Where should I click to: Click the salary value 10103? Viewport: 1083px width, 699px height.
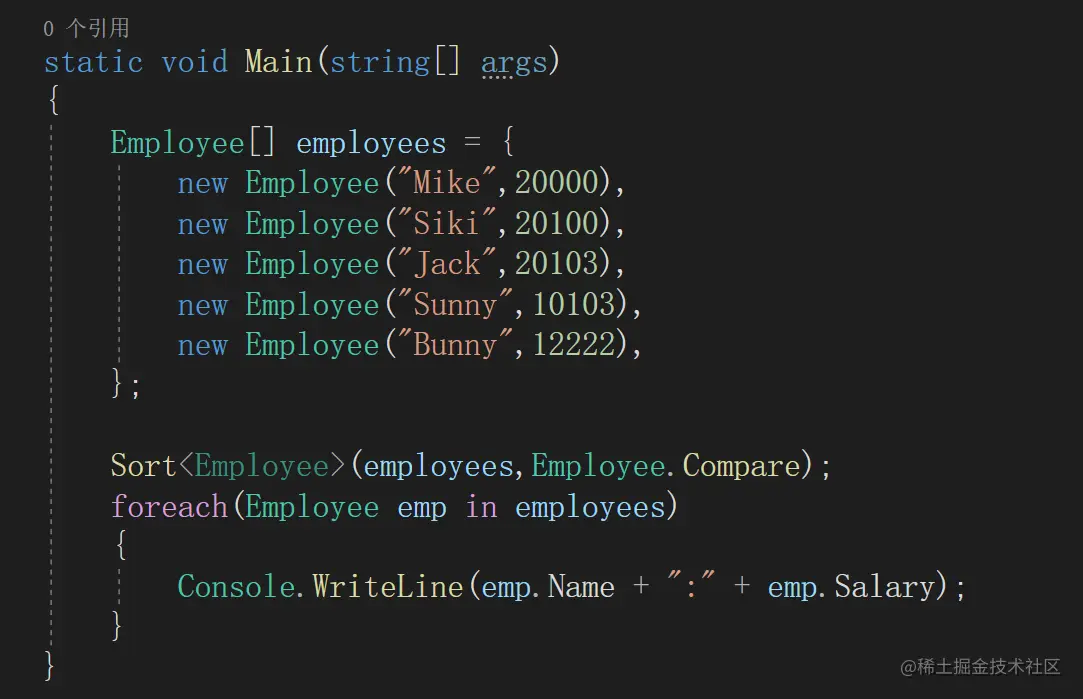tap(574, 304)
